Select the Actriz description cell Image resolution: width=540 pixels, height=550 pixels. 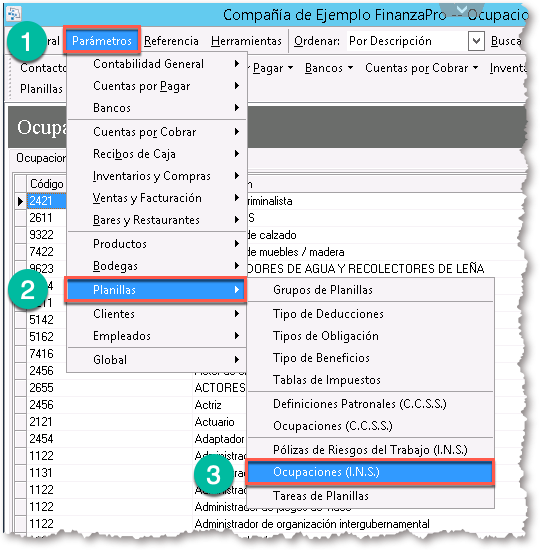(x=220, y=405)
